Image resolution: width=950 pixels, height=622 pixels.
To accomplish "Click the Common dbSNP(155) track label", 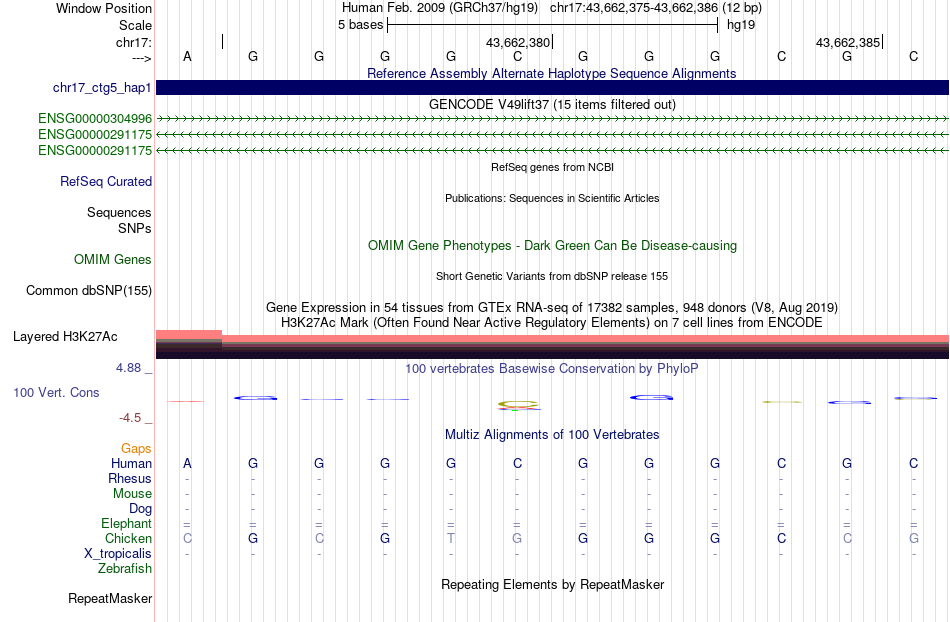I will click(x=89, y=291).
